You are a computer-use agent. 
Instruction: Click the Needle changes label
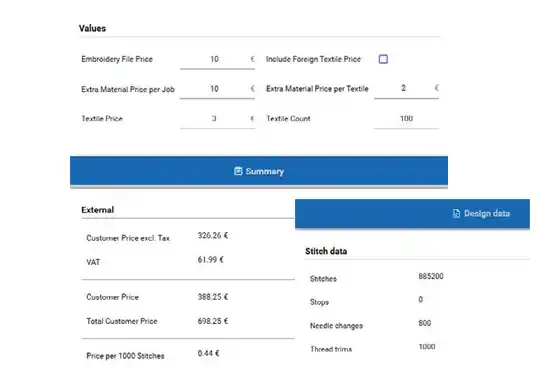pos(336,326)
